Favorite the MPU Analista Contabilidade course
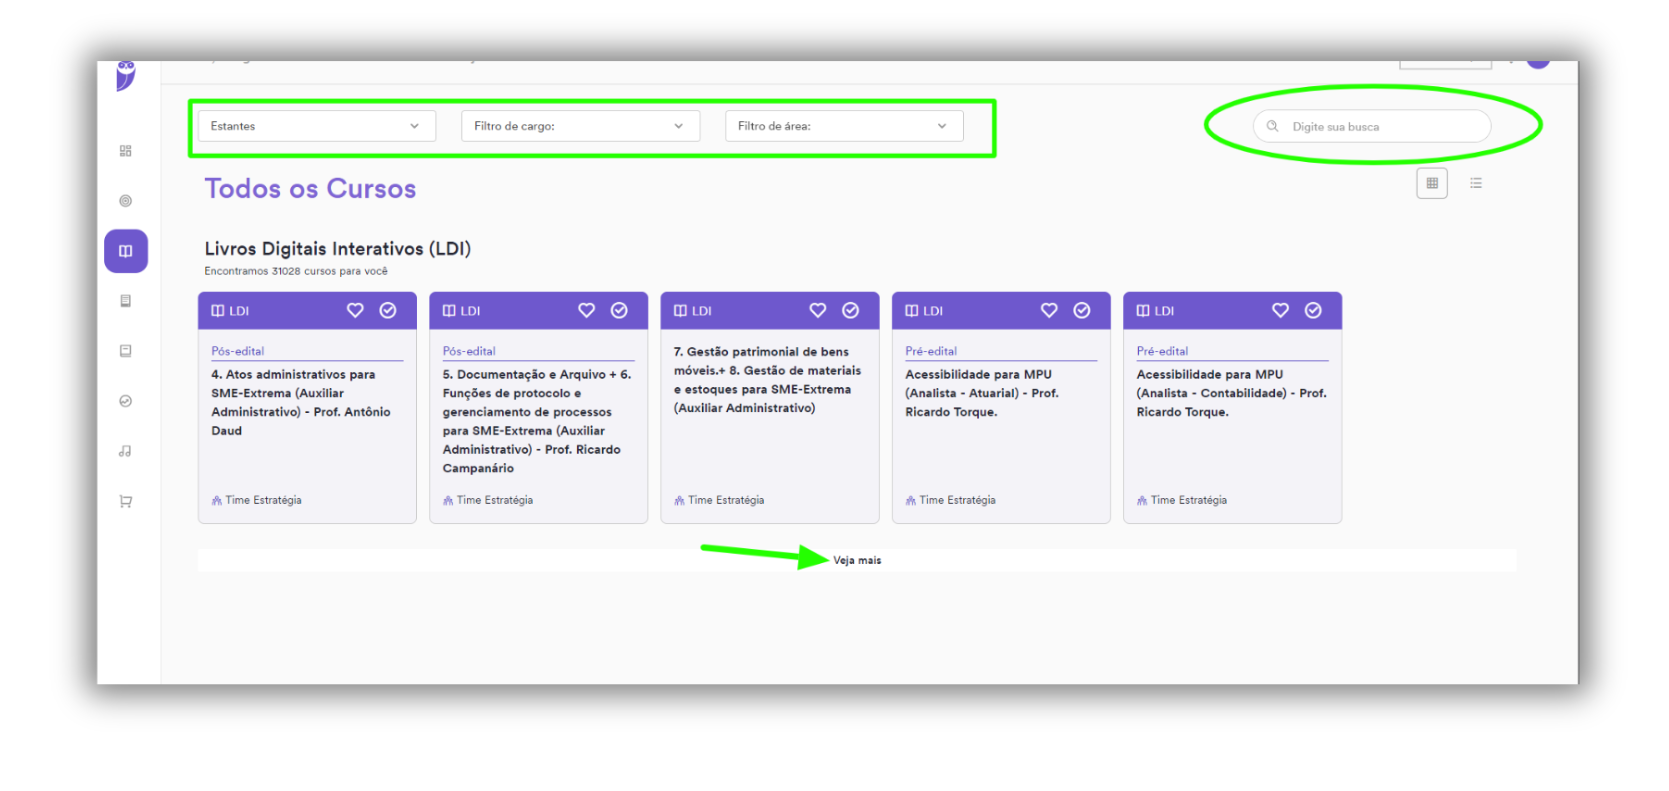The width and height of the screenshot is (1669, 791). coord(1281,311)
